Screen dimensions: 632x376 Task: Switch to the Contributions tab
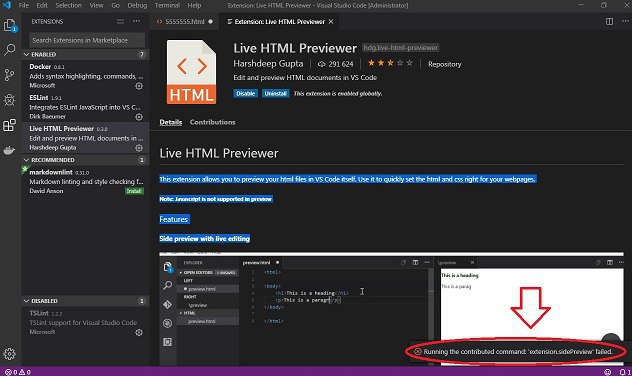[x=212, y=122]
